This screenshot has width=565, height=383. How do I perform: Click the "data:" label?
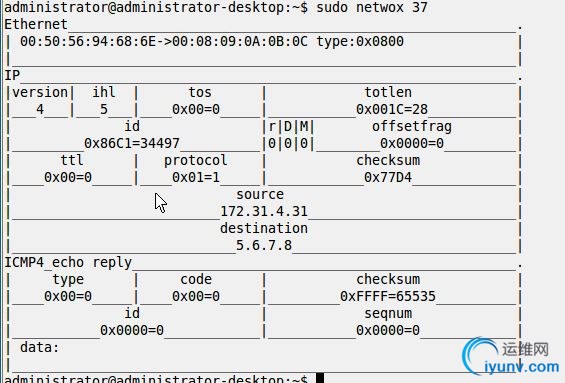[x=40, y=348]
